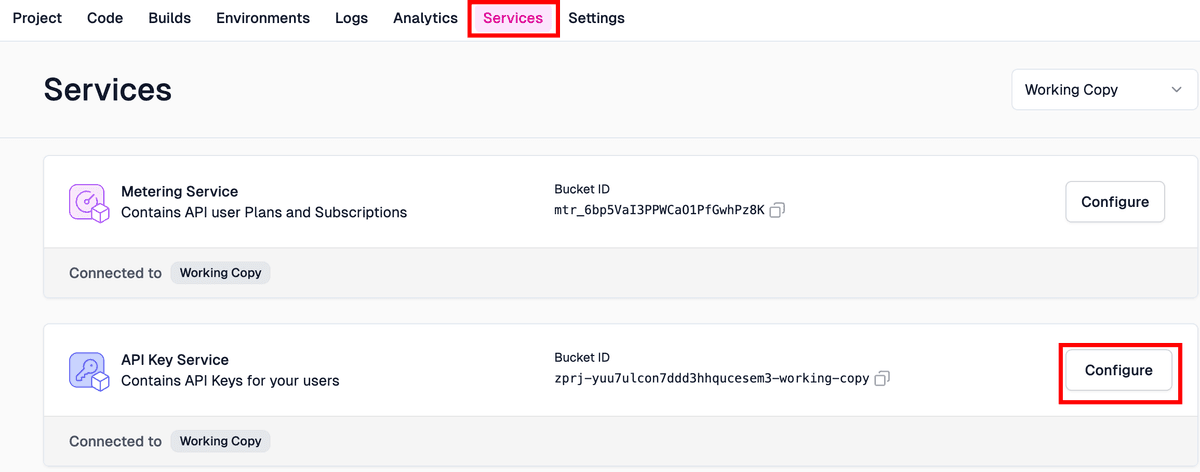Copy the API Key Service Bucket ID
Image resolution: width=1200 pixels, height=472 pixels.
[x=882, y=379]
